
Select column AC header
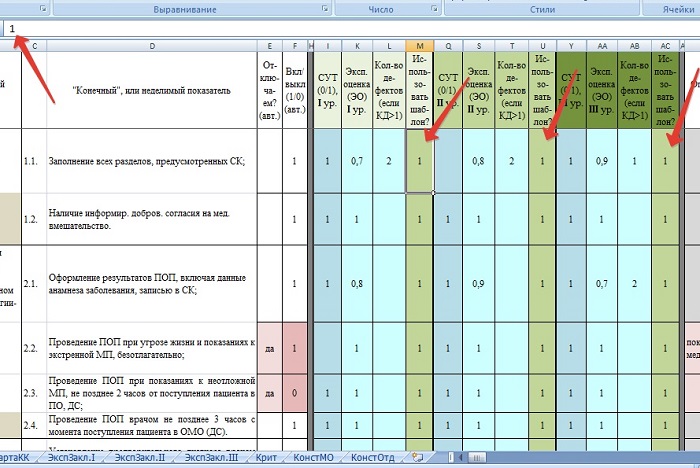[x=665, y=46]
